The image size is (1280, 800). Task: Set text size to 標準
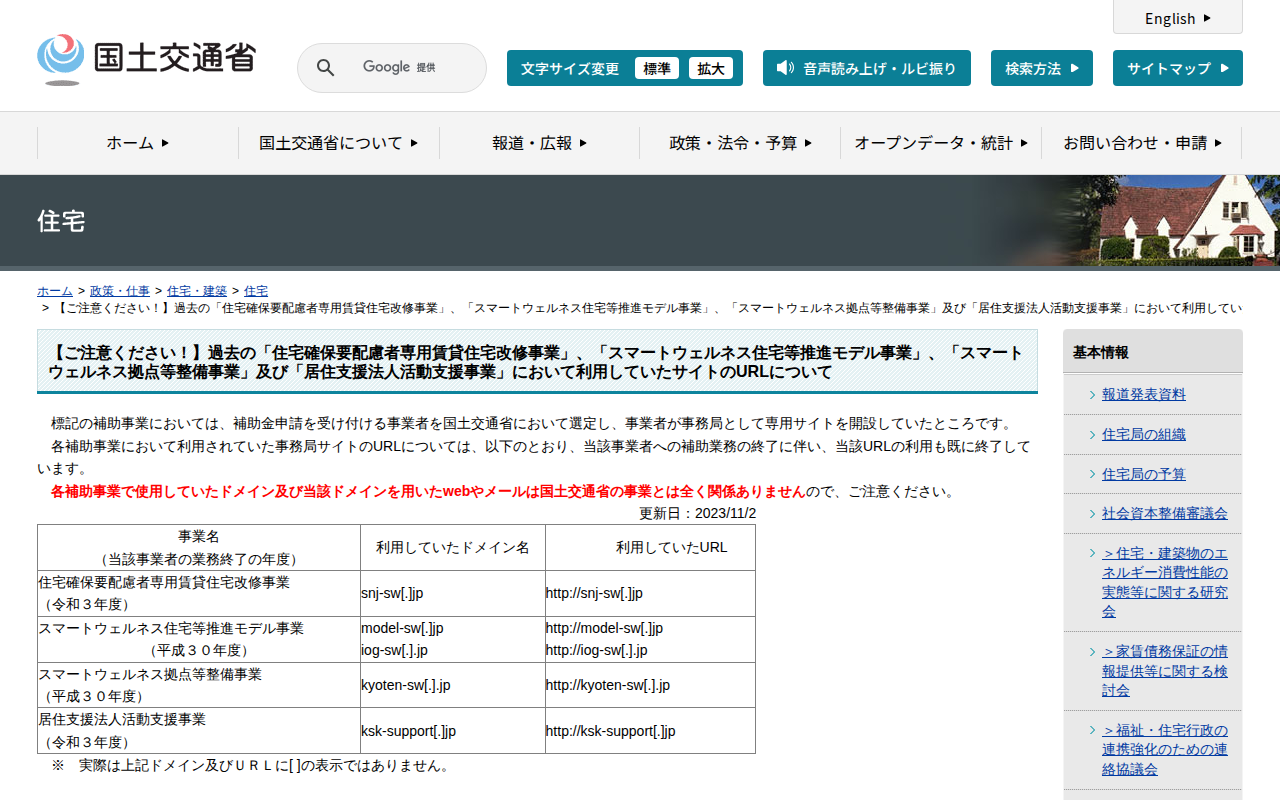656,68
